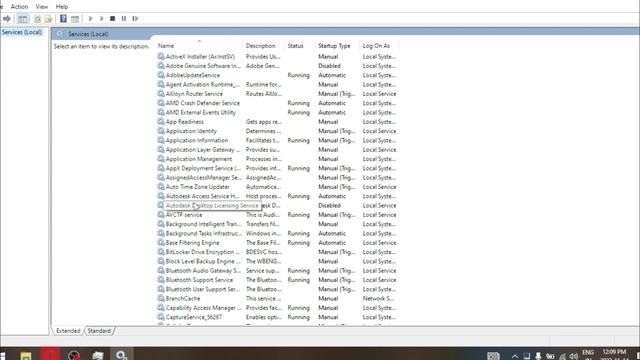
Task: Click the Export List toolbar icon
Action: point(48,19)
